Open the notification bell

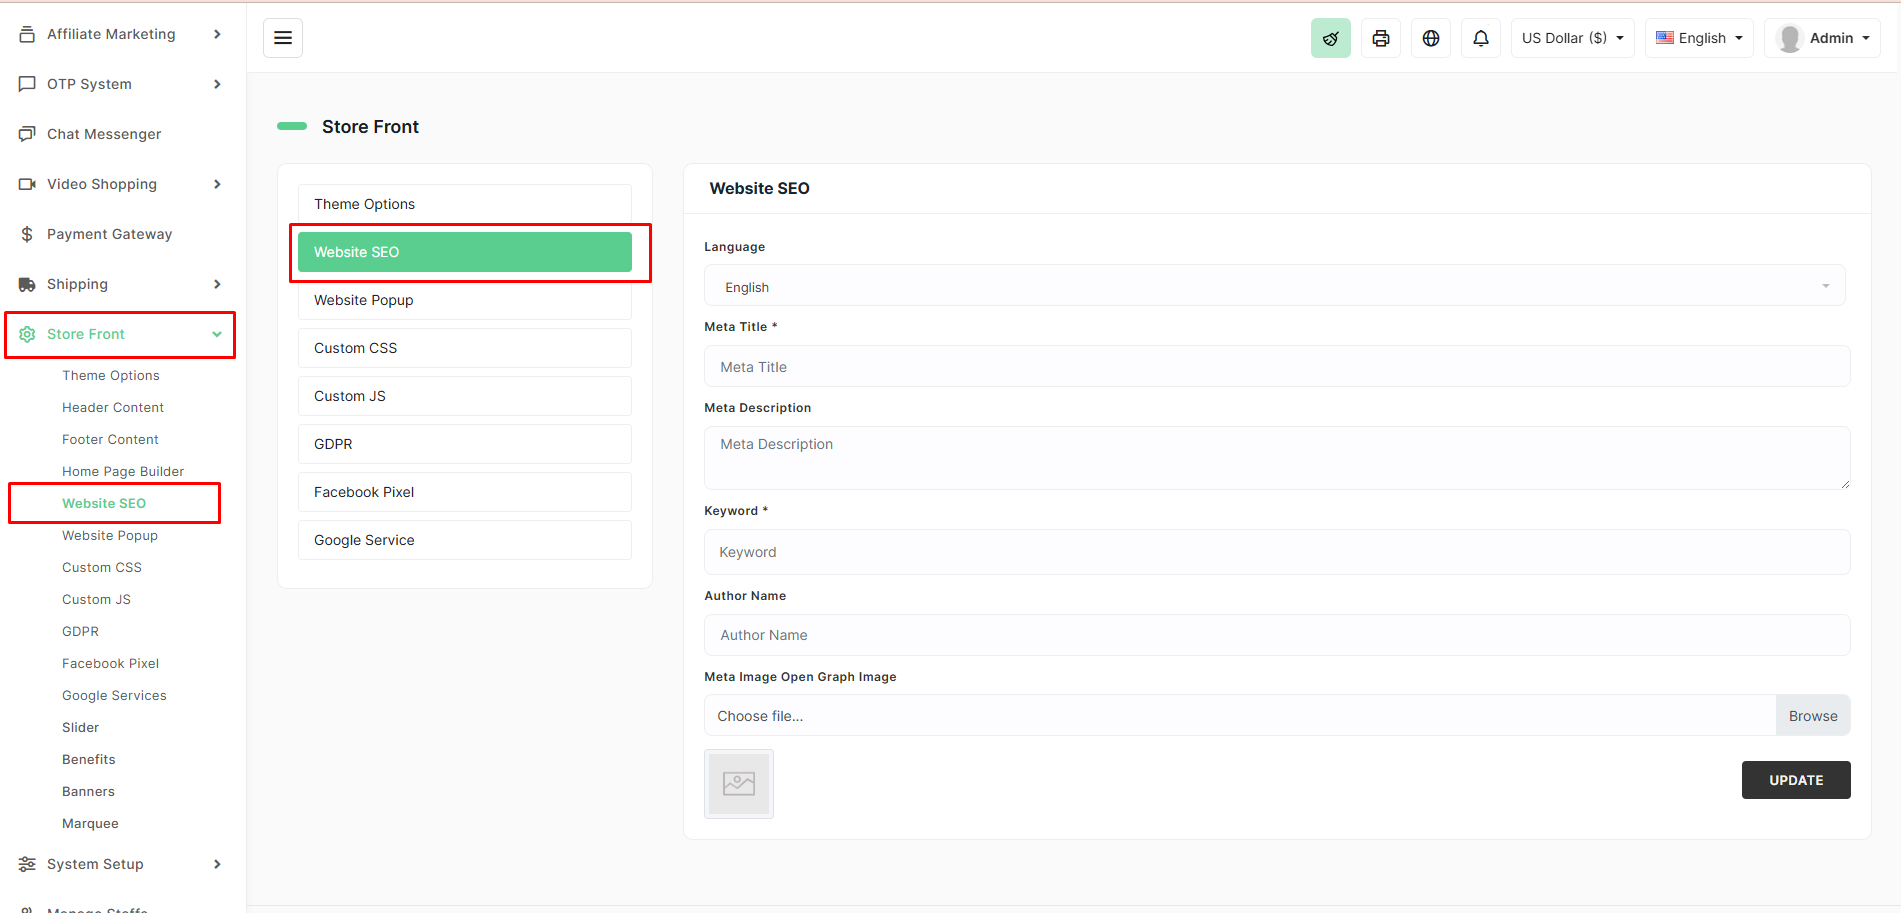pyautogui.click(x=1480, y=37)
